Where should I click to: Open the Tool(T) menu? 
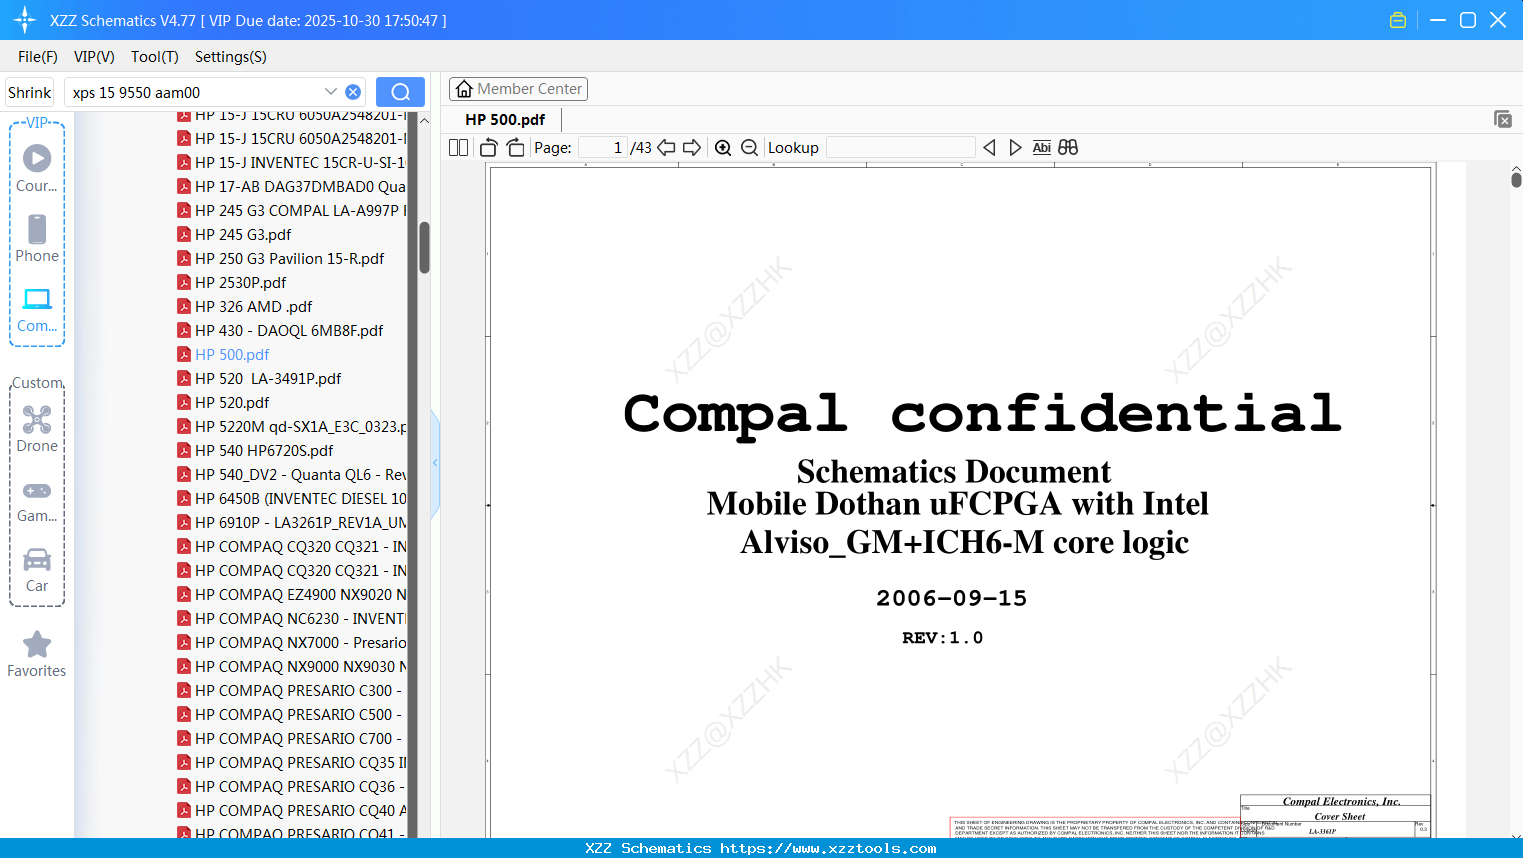click(x=155, y=57)
